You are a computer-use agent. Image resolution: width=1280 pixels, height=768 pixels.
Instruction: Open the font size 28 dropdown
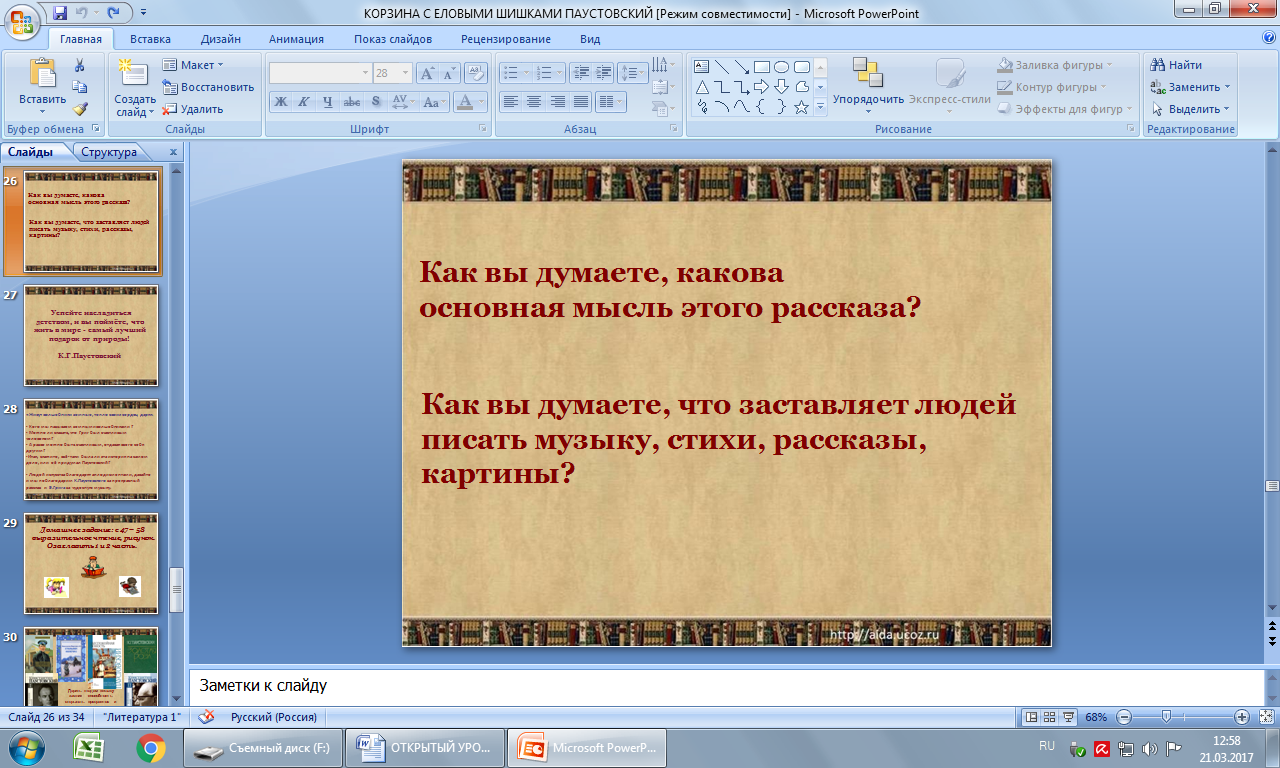(405, 73)
